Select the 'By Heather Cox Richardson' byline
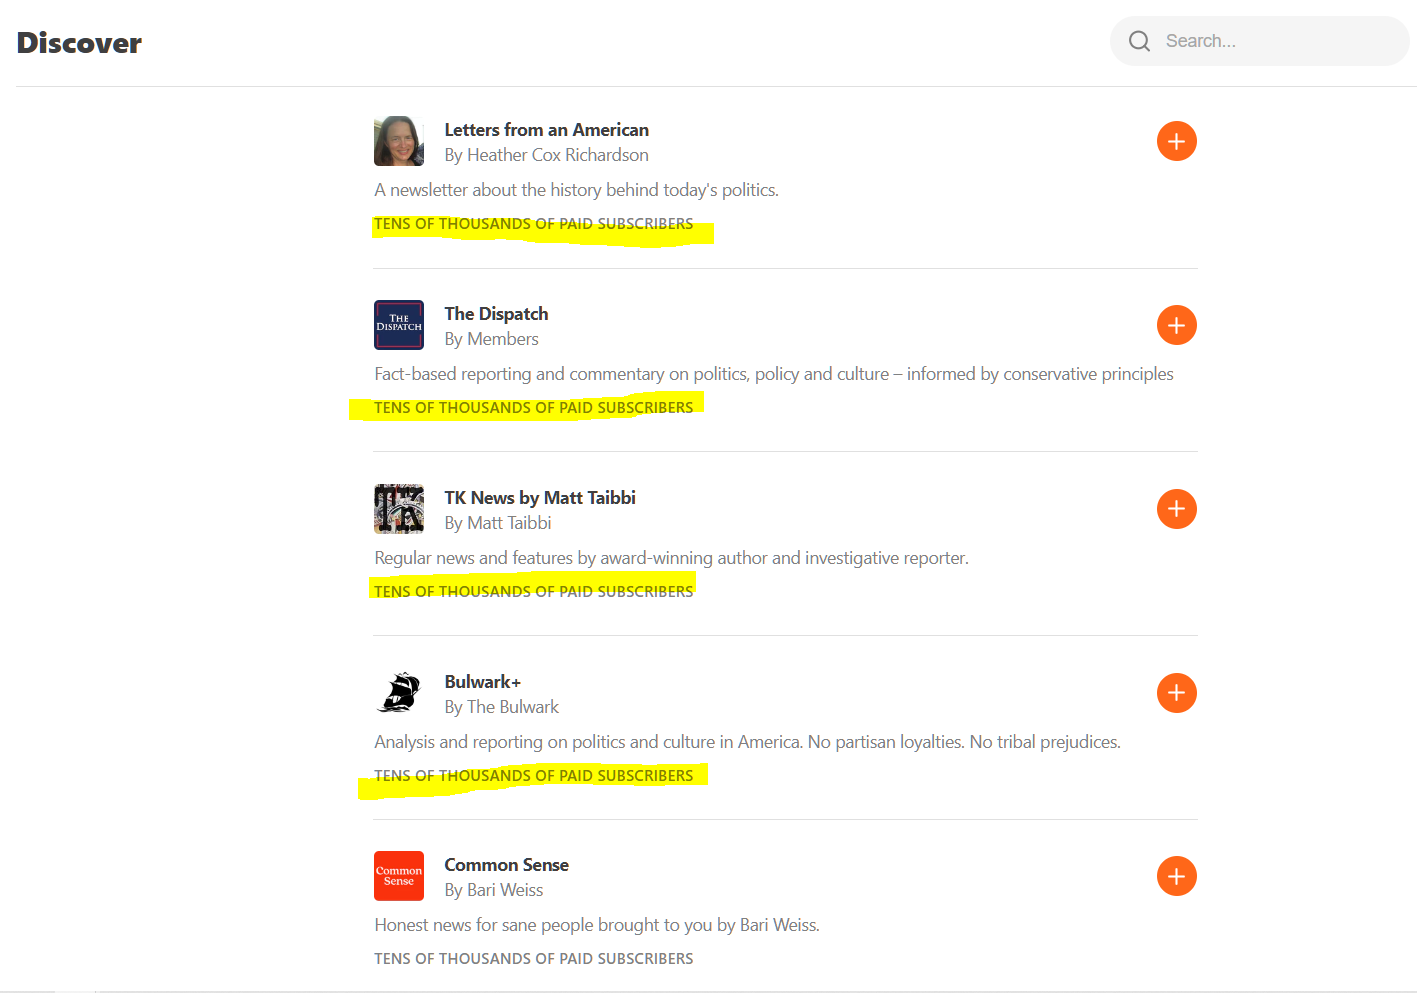 (546, 155)
